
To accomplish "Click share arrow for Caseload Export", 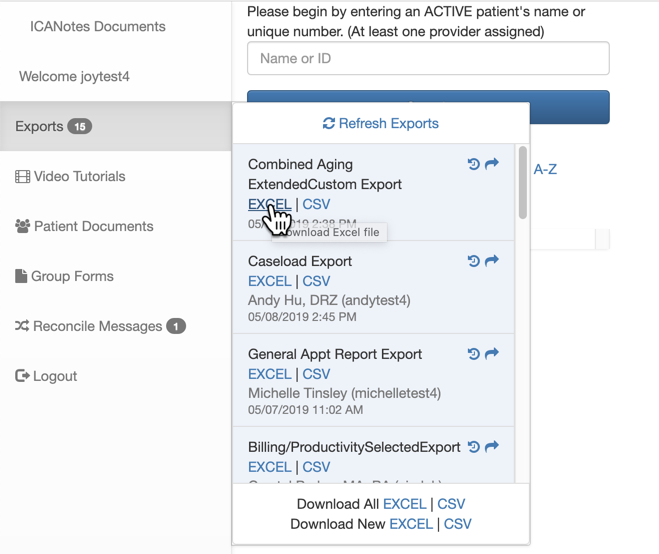I will [x=492, y=261].
